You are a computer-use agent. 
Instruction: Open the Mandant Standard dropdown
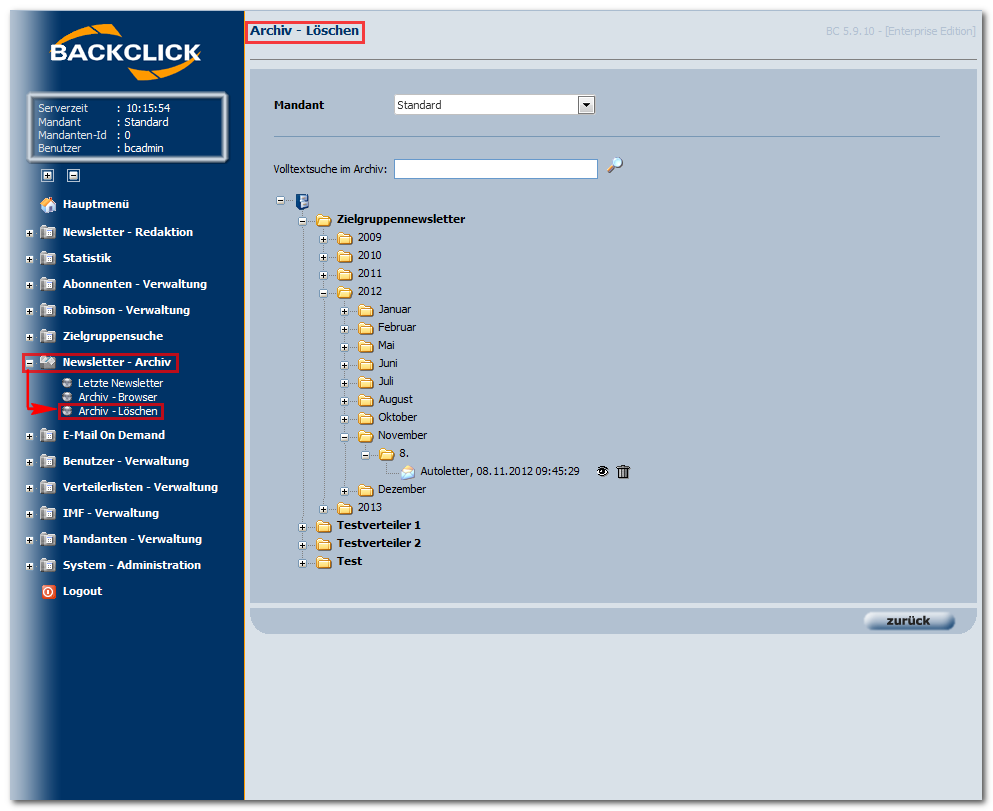586,105
